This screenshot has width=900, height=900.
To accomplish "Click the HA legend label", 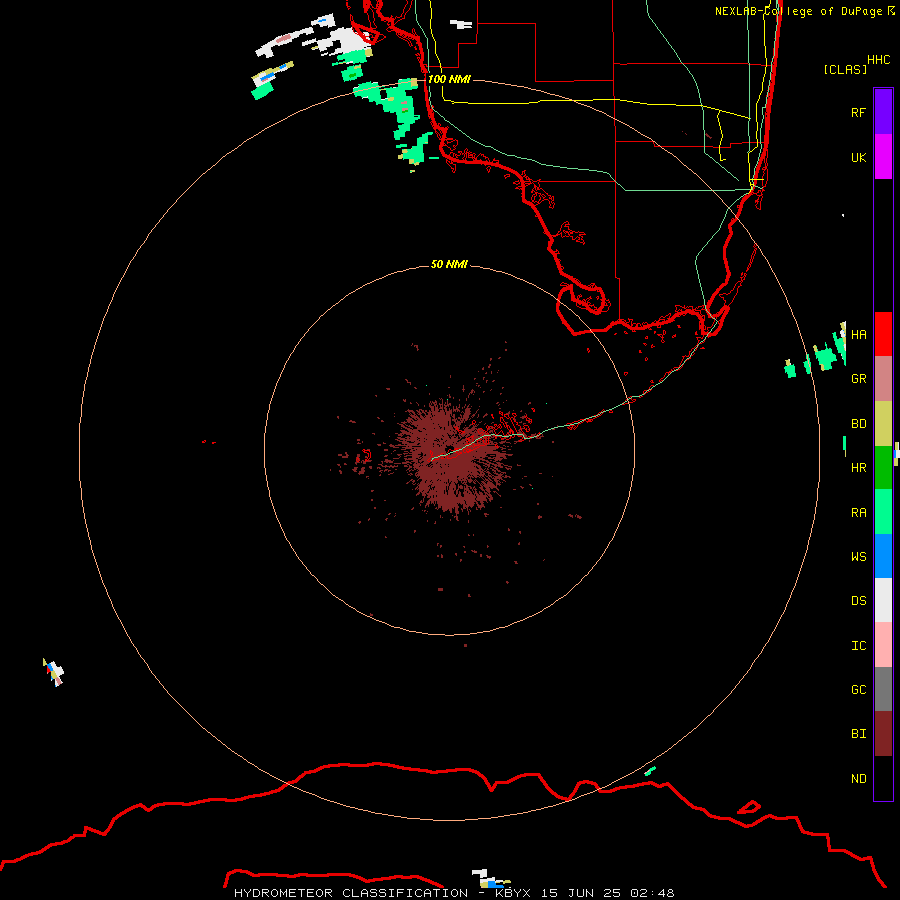I will 858,334.
